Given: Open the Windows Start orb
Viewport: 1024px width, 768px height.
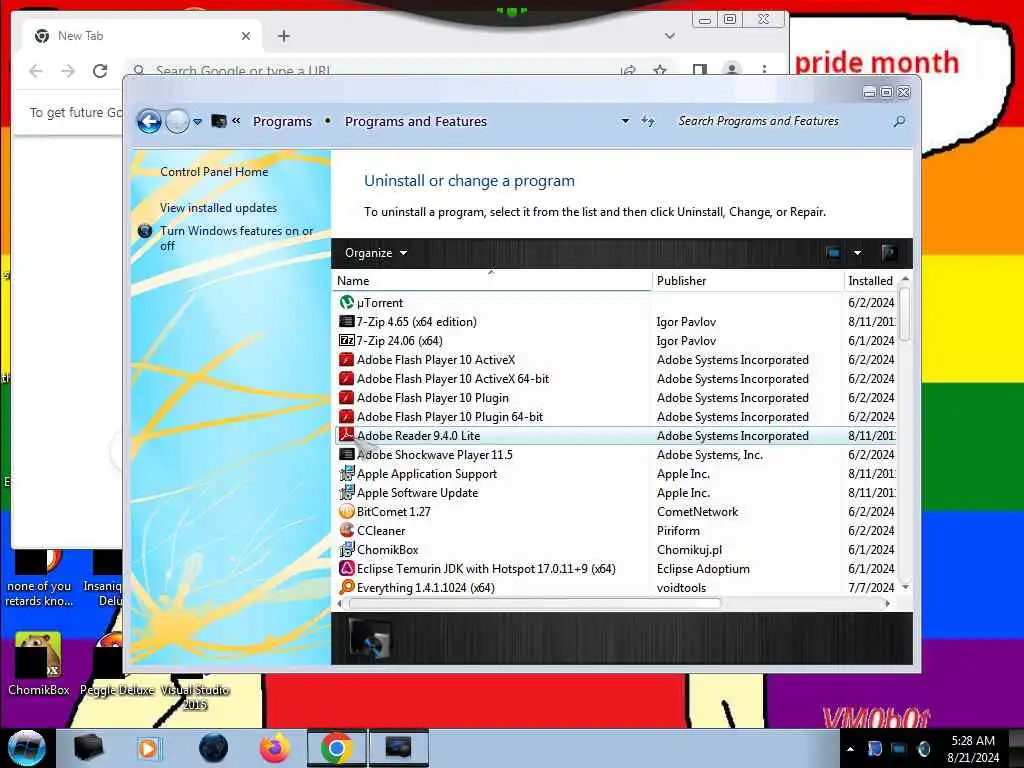Looking at the screenshot, I should (x=27, y=748).
